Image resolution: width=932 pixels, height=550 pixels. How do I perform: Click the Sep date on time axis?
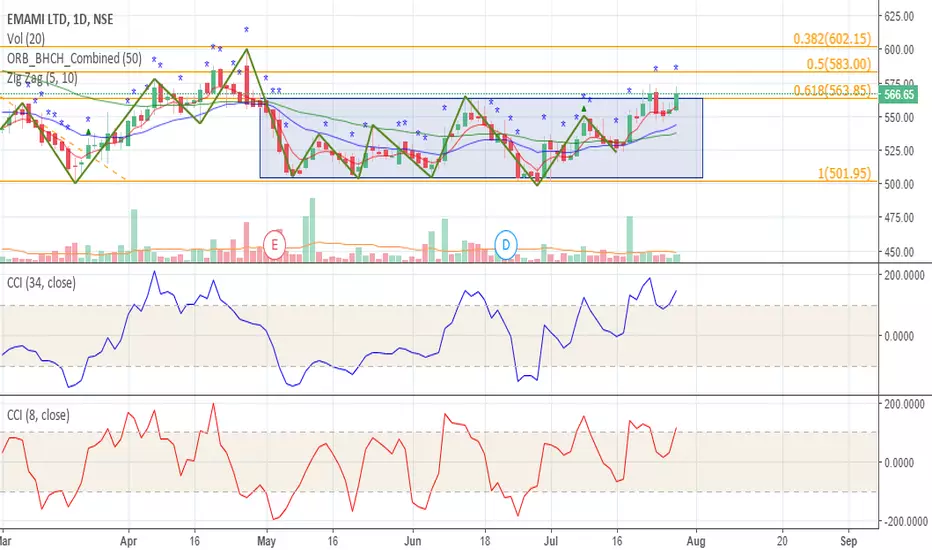click(x=848, y=541)
